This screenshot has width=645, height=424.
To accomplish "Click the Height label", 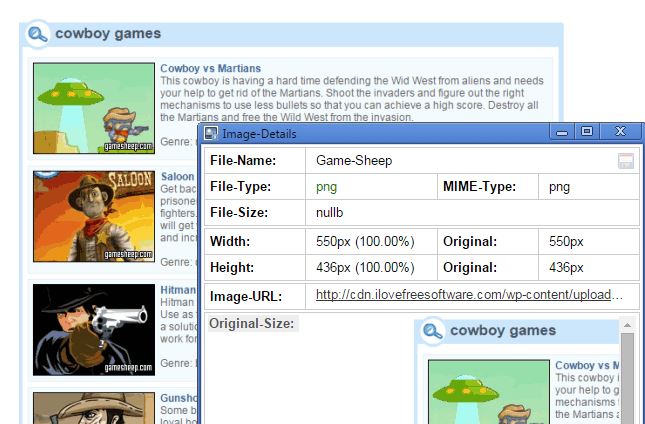I will (x=232, y=267).
